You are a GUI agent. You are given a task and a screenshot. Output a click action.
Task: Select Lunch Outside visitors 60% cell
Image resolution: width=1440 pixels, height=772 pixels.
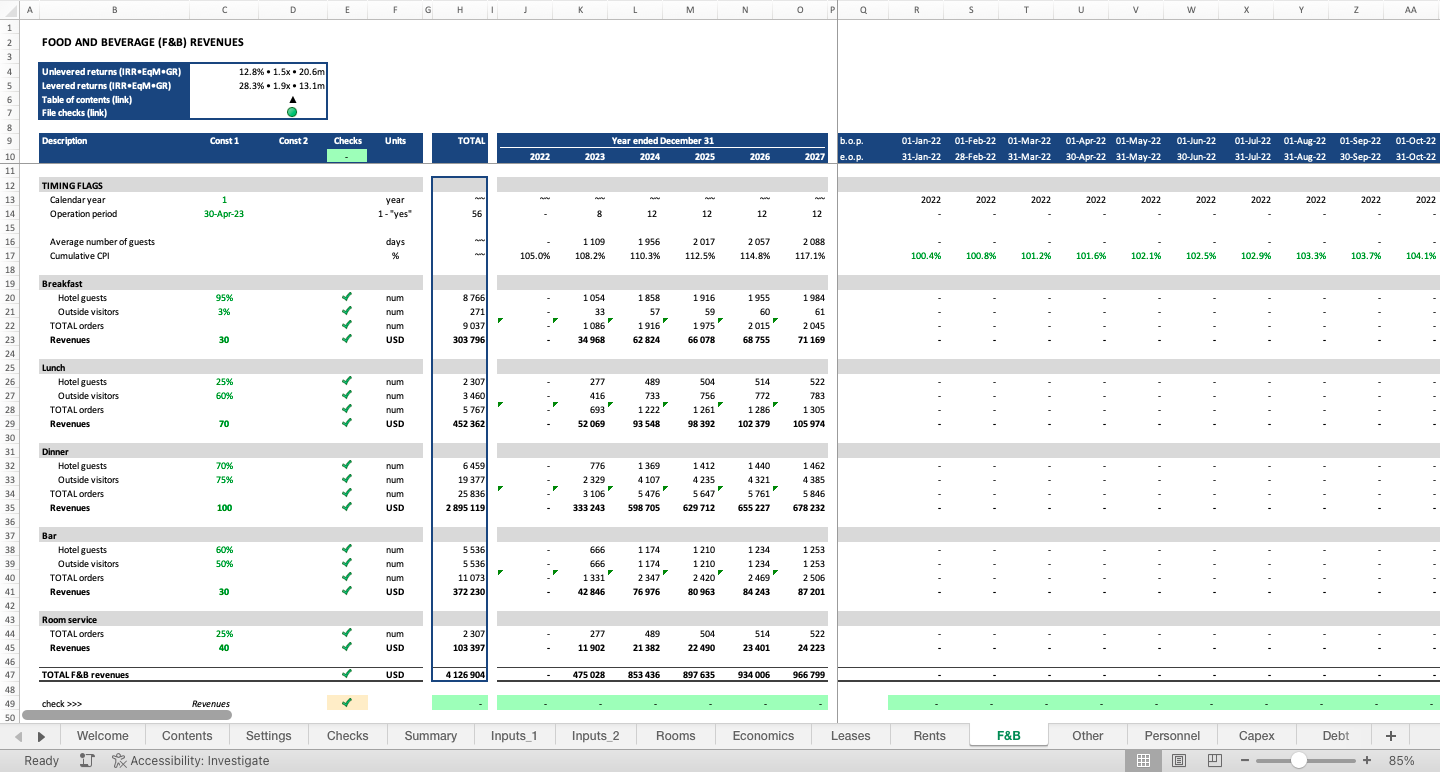(224, 396)
